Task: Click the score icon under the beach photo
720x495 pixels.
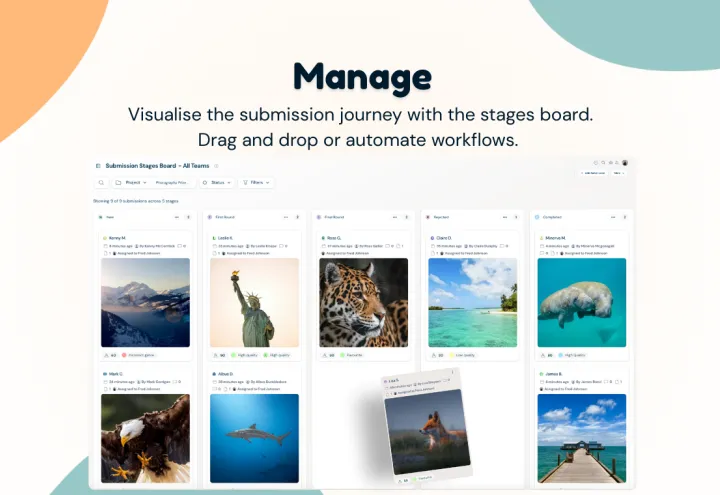Action: [x=434, y=355]
